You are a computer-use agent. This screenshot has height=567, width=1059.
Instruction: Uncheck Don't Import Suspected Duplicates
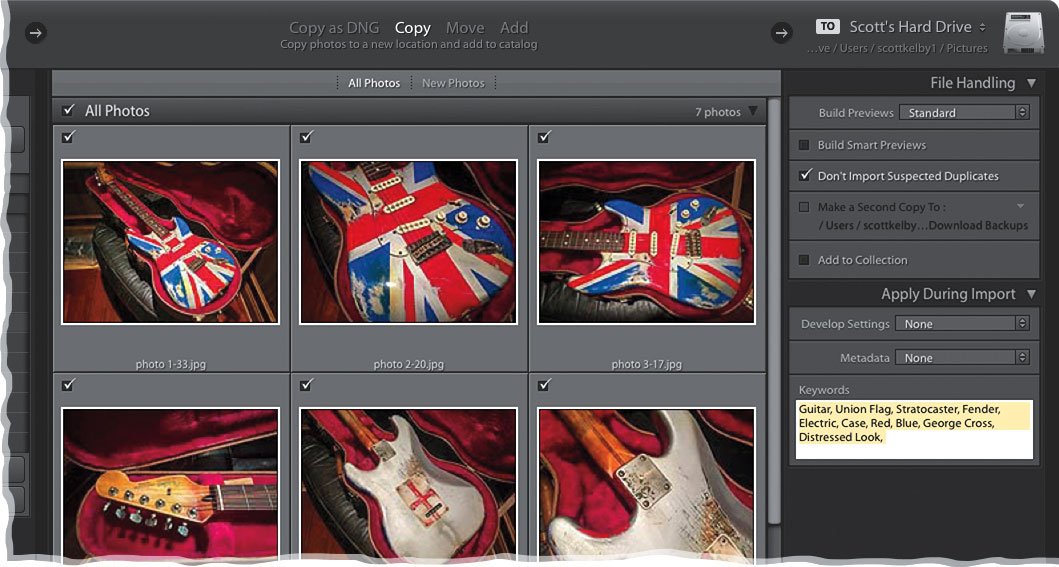pos(804,176)
